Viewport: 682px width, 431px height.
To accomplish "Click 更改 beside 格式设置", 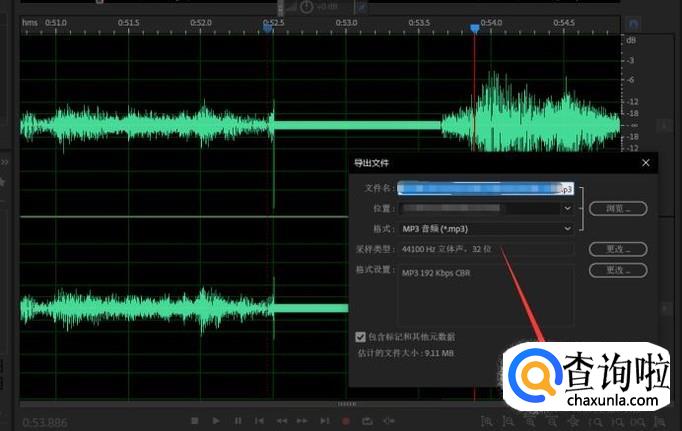I will (x=617, y=270).
